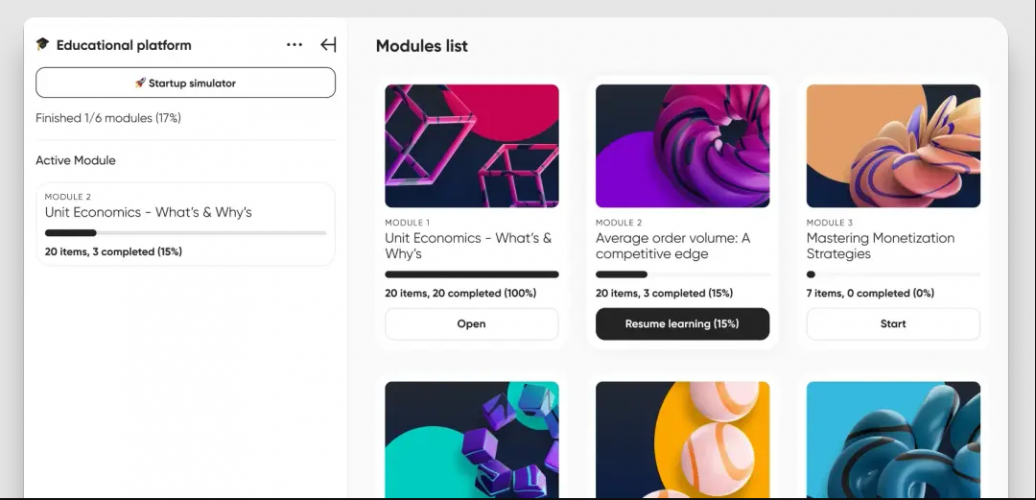Resume learning Average order volume module
This screenshot has width=1036, height=500.
click(682, 324)
